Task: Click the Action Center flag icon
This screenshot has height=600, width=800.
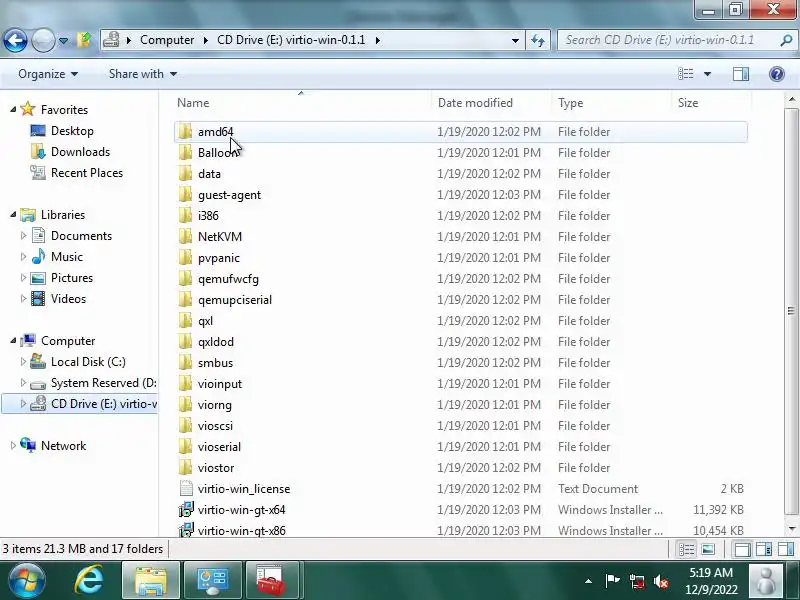Action: tap(612, 581)
